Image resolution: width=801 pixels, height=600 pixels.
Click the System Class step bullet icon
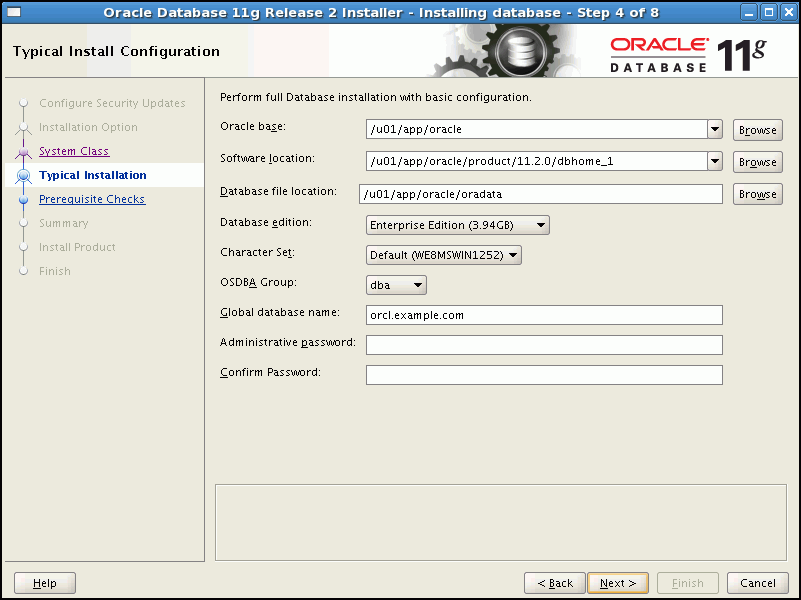[24, 152]
